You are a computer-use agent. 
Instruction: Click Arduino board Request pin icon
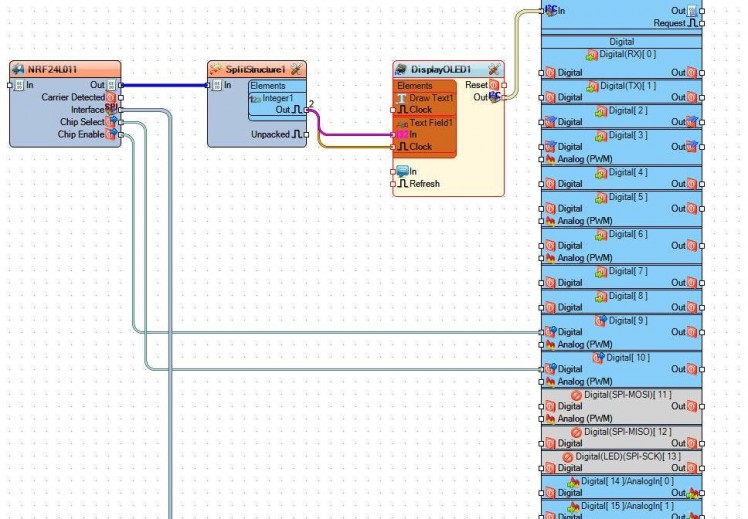click(x=692, y=23)
